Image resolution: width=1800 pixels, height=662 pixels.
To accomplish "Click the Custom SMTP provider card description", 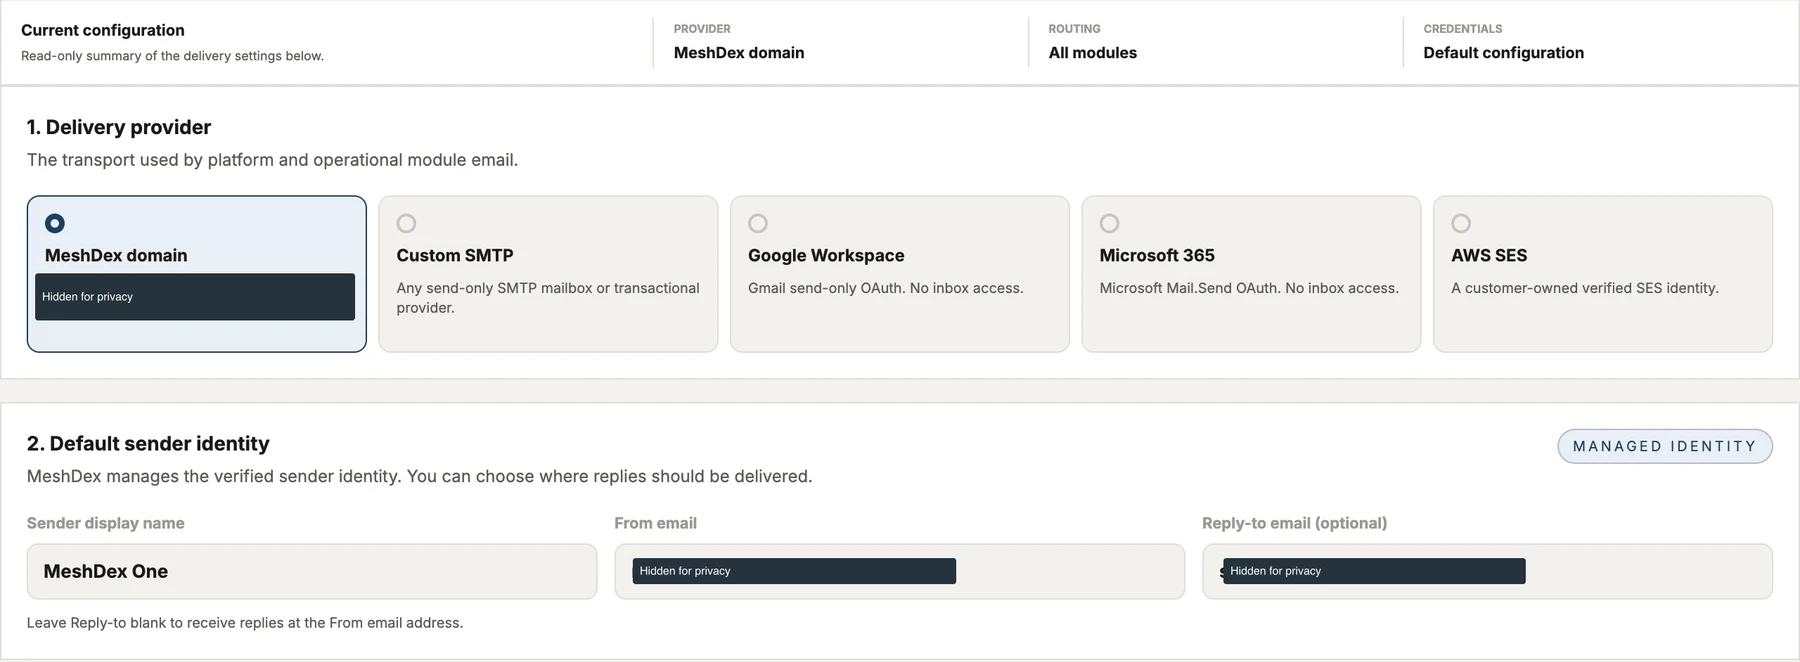I will [x=548, y=298].
